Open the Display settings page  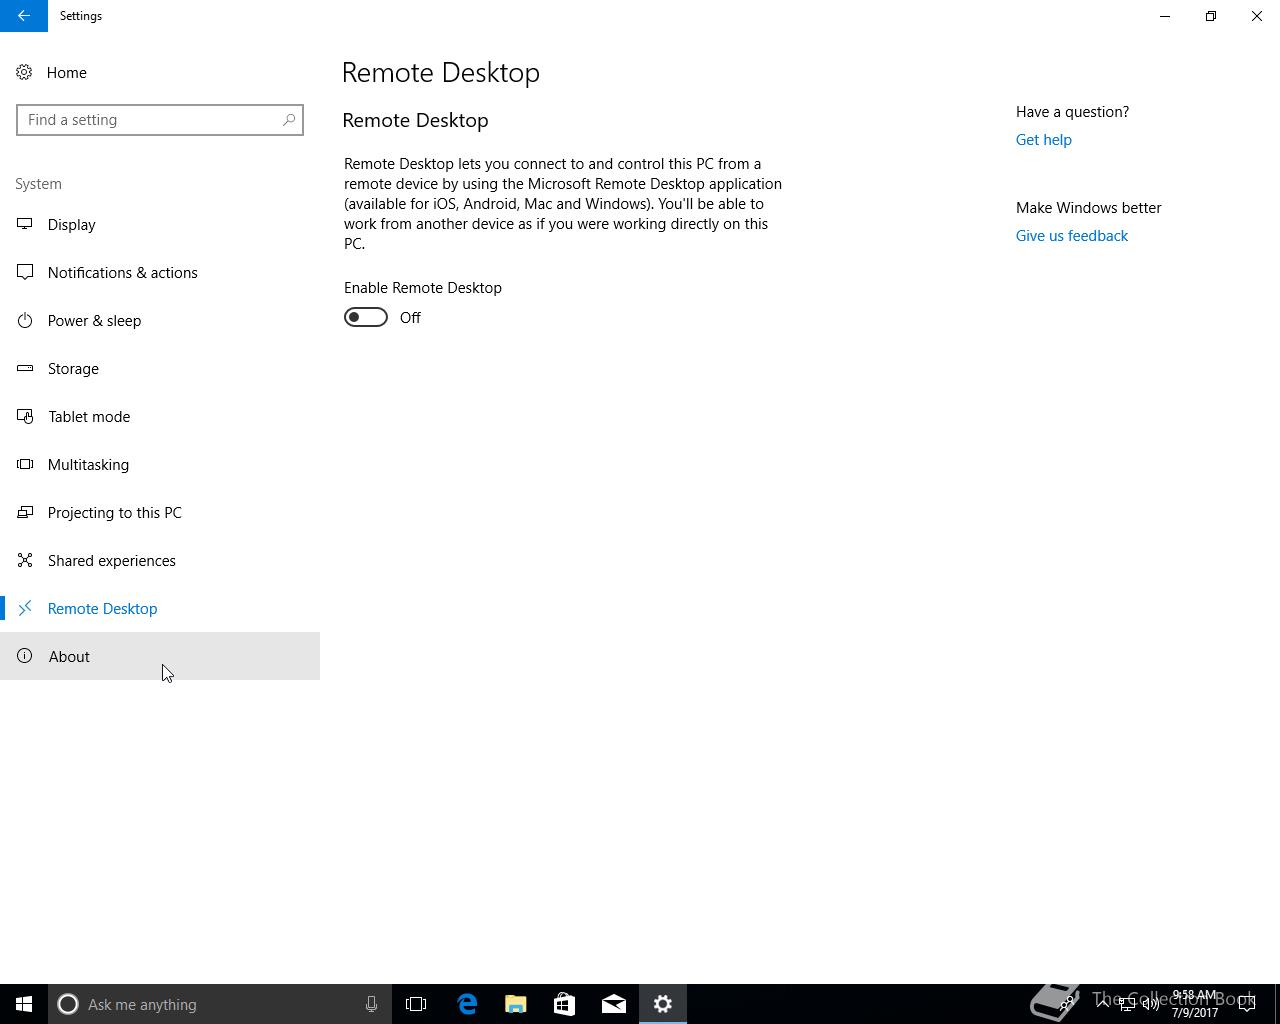coord(160,224)
